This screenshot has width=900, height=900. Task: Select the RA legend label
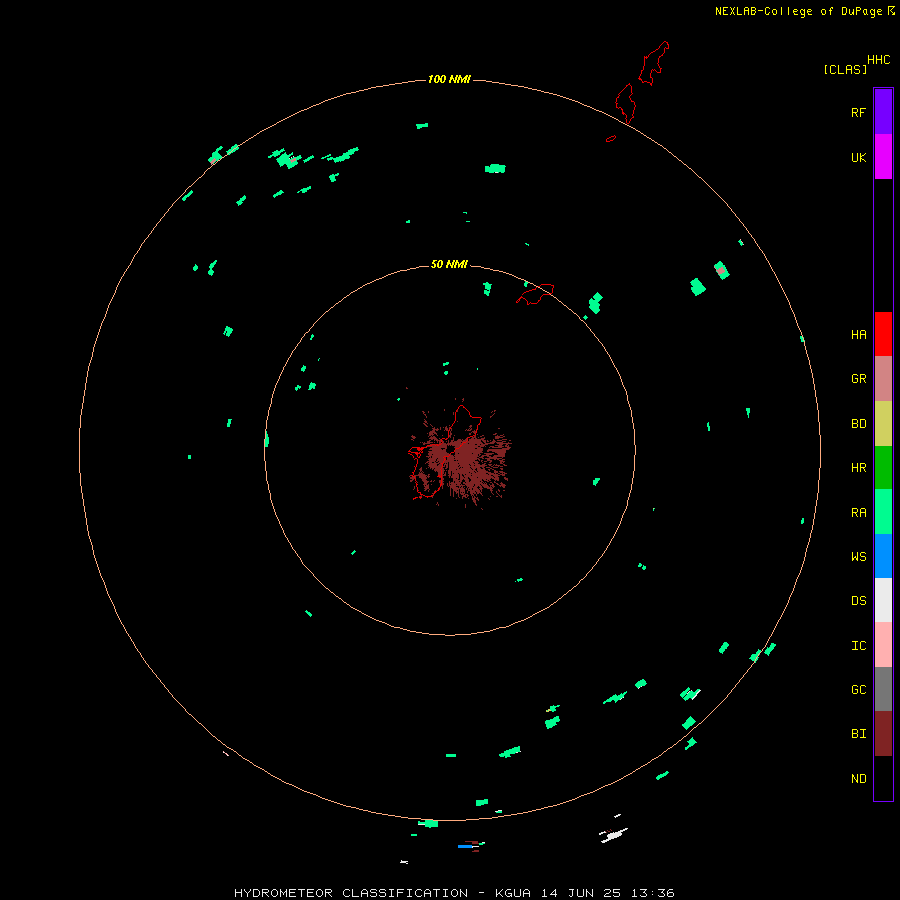pos(858,513)
